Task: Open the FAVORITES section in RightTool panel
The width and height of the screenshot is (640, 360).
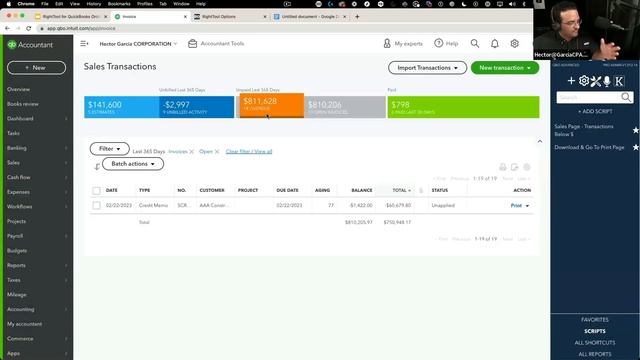Action: [595, 320]
